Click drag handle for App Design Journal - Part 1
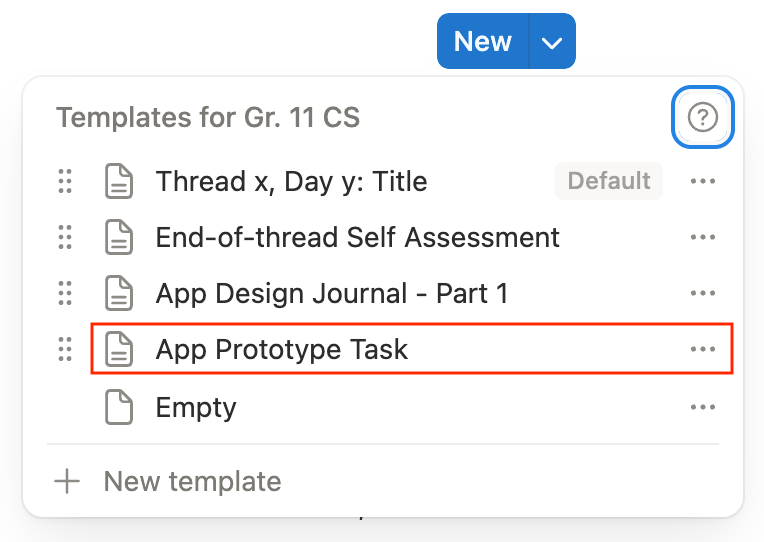The image size is (764, 542). (x=65, y=293)
